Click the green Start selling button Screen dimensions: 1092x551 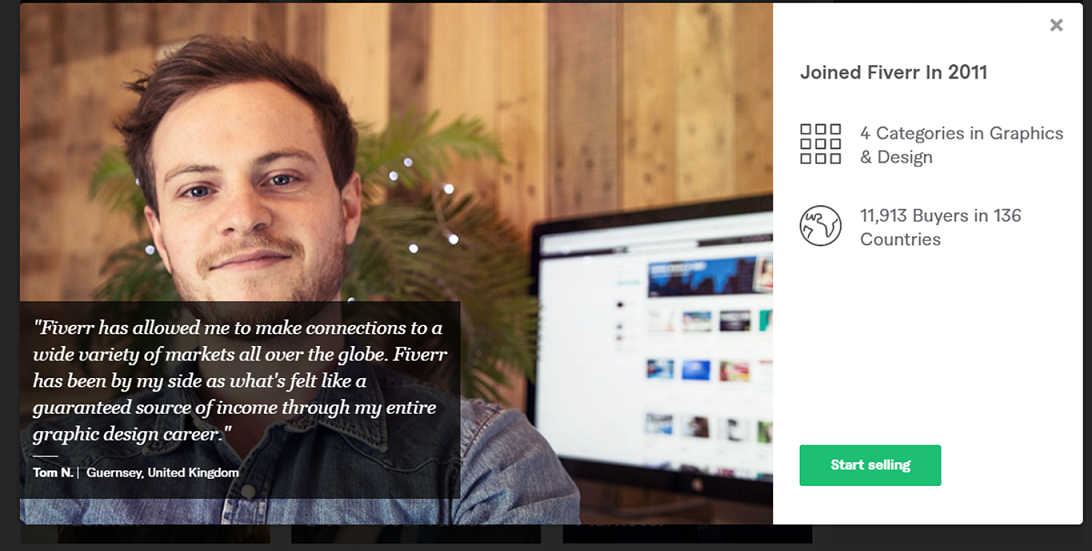point(870,465)
